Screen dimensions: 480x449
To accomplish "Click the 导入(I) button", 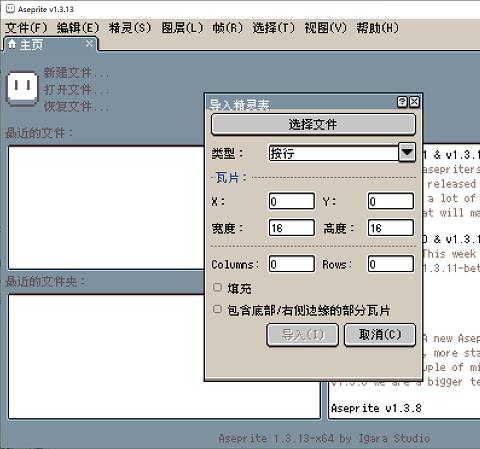I will pos(303,335).
